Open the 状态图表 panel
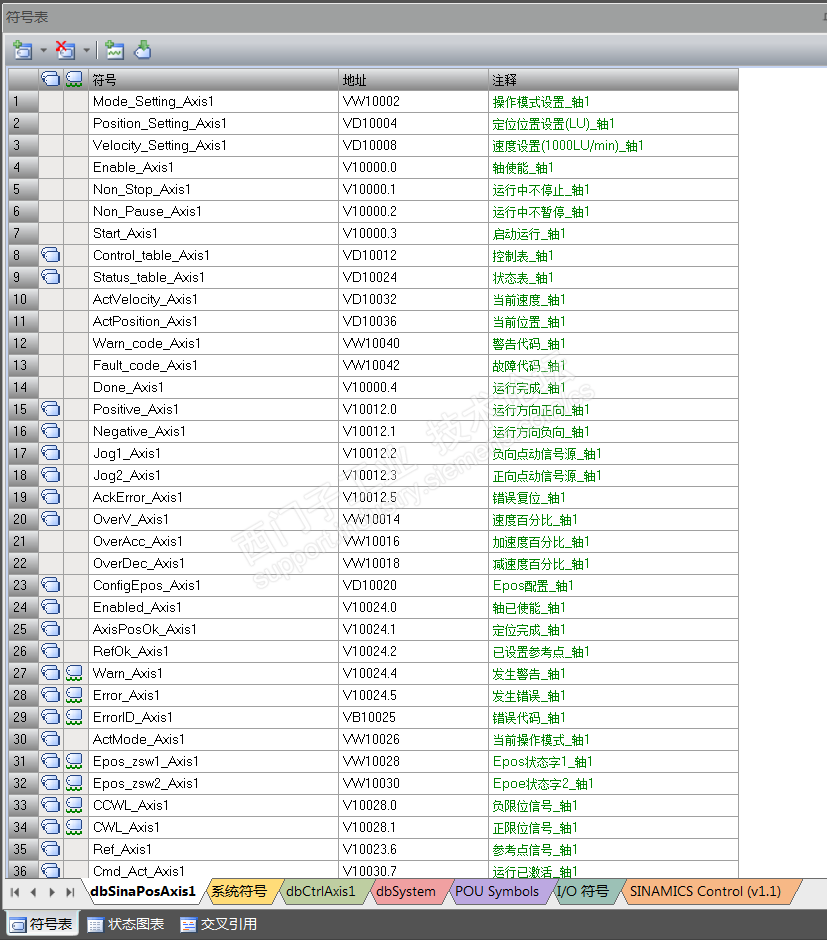The width and height of the screenshot is (827, 940). pyautogui.click(x=126, y=924)
